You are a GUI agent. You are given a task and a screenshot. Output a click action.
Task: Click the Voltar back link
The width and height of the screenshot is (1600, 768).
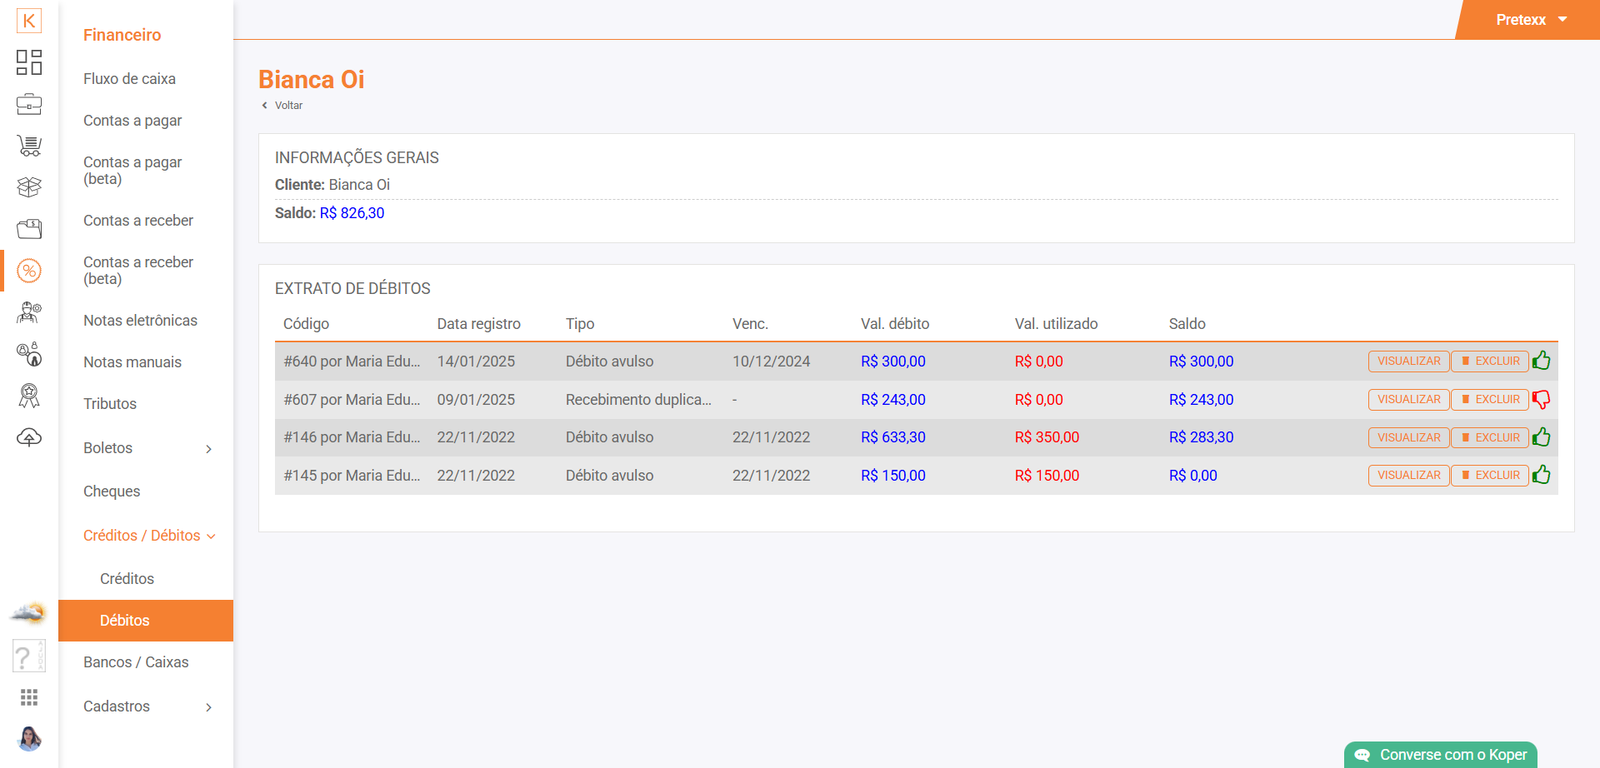click(287, 106)
